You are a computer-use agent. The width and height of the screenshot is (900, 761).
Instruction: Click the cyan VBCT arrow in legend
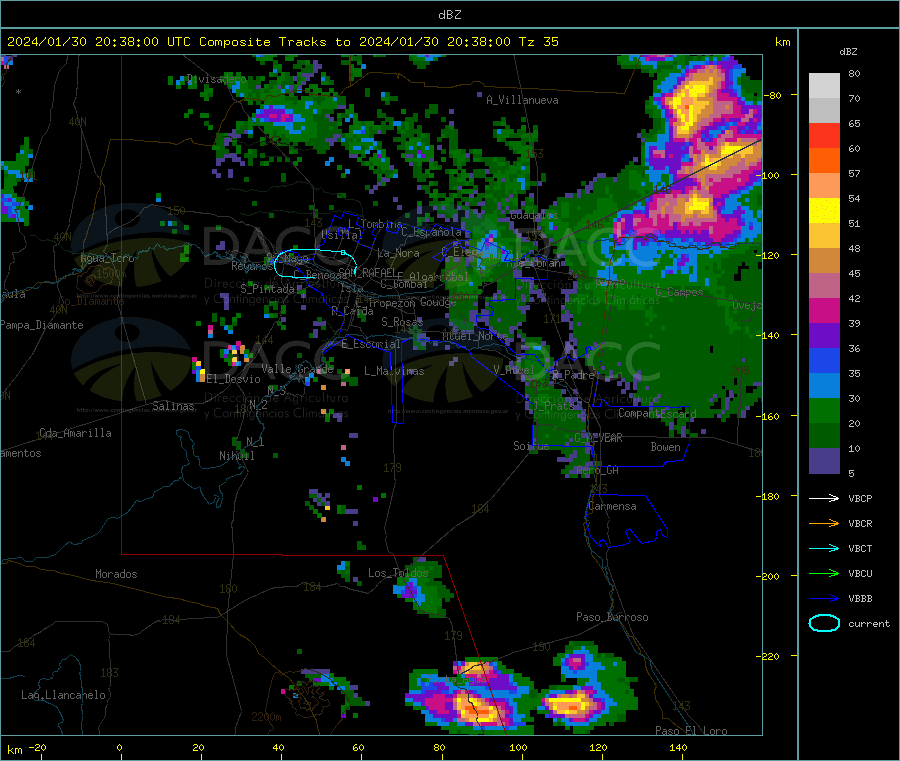(x=824, y=548)
